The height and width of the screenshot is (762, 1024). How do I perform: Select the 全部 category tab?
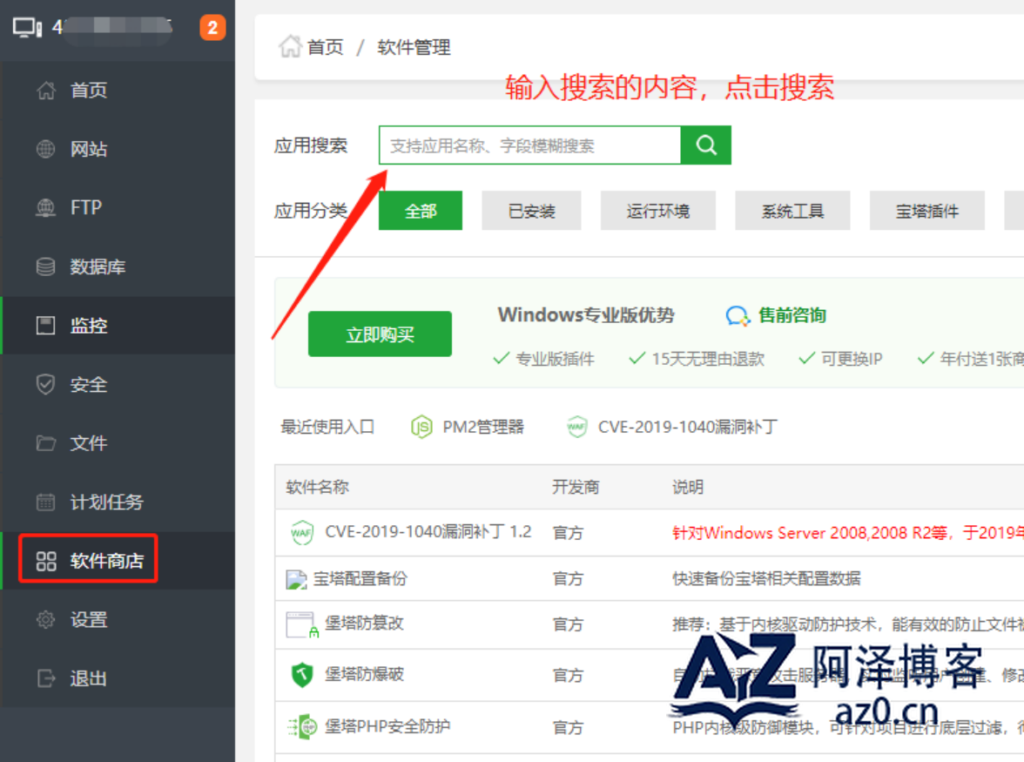click(421, 210)
